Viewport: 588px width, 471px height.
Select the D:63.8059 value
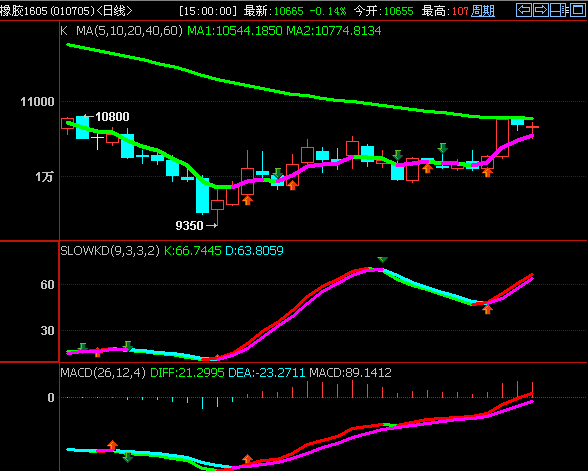pos(254,250)
